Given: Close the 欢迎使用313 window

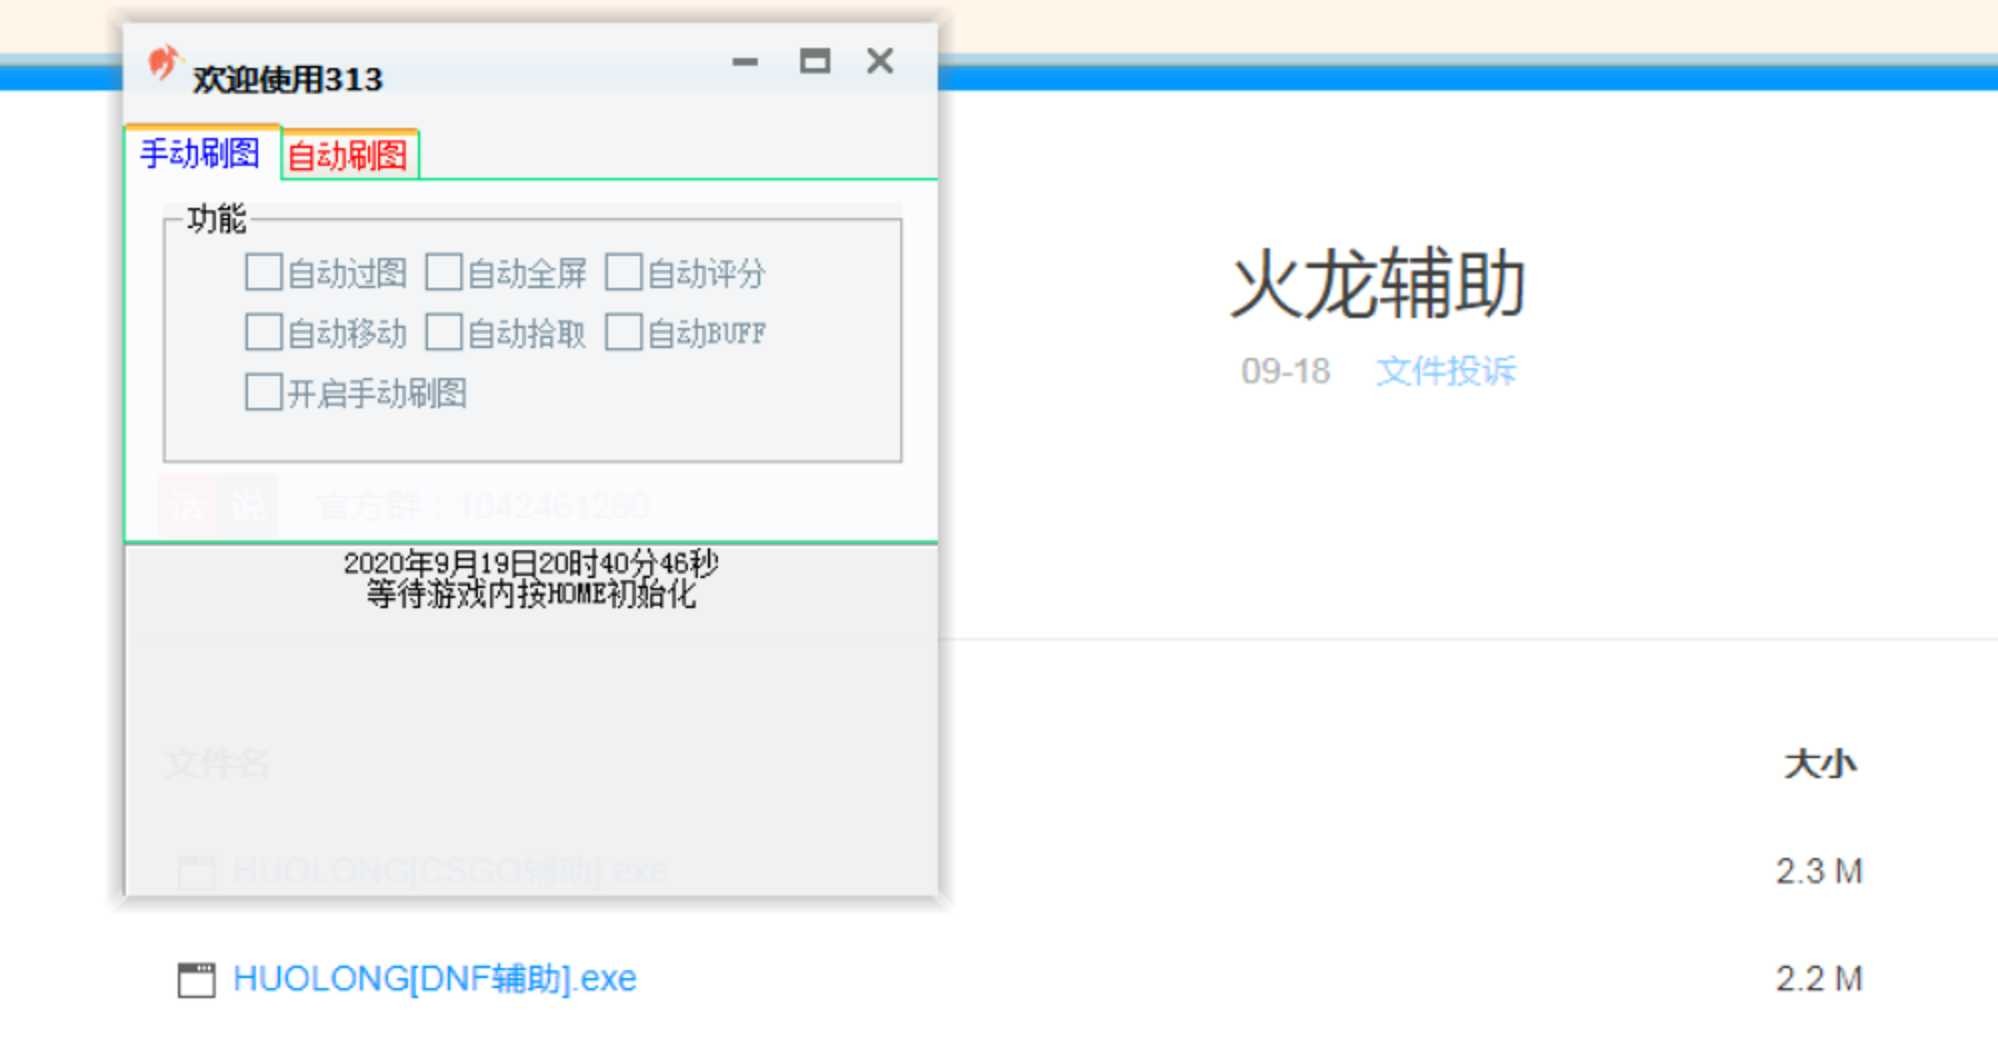Looking at the screenshot, I should (x=880, y=61).
